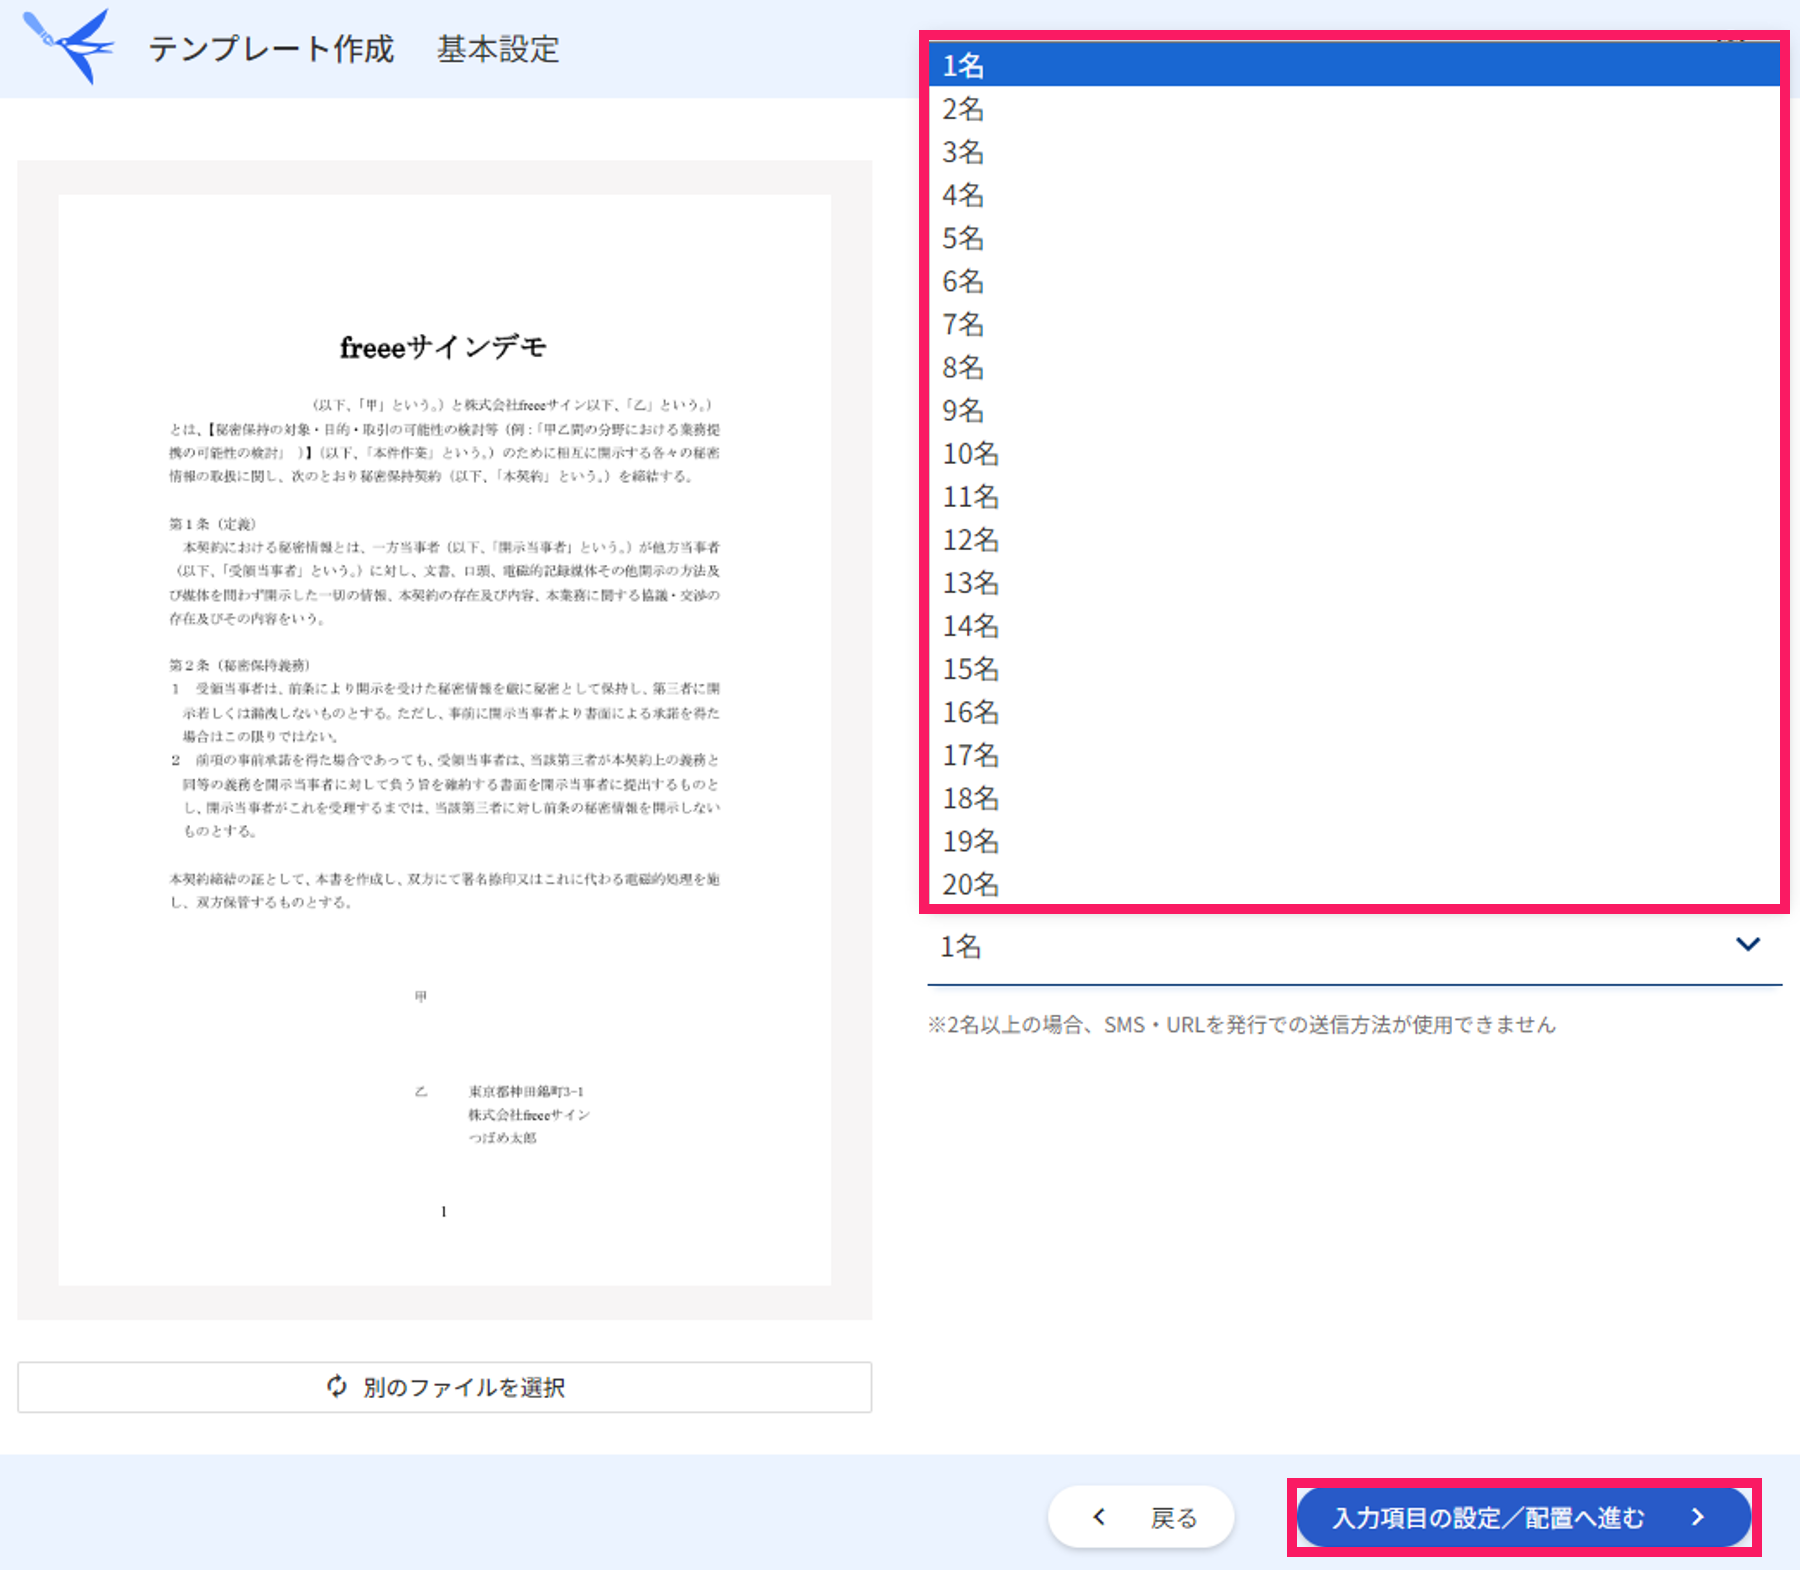
Task: Select 20名 at the list bottom
Action: [x=1354, y=883]
